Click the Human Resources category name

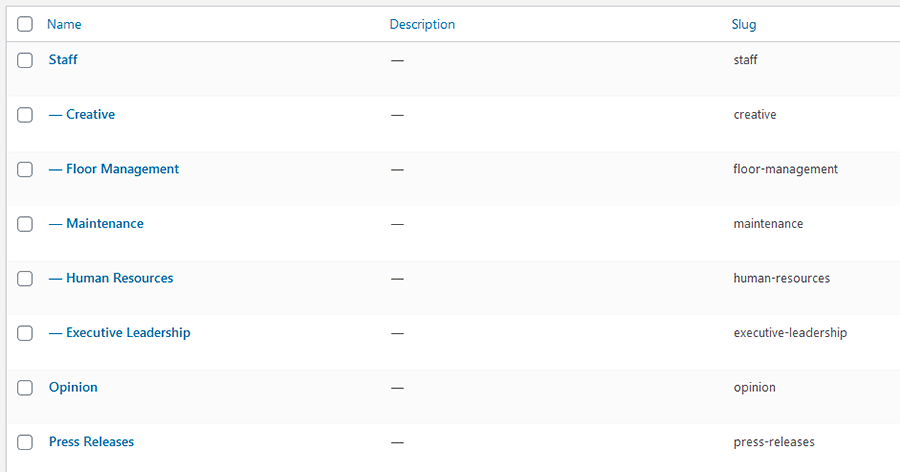coord(119,279)
